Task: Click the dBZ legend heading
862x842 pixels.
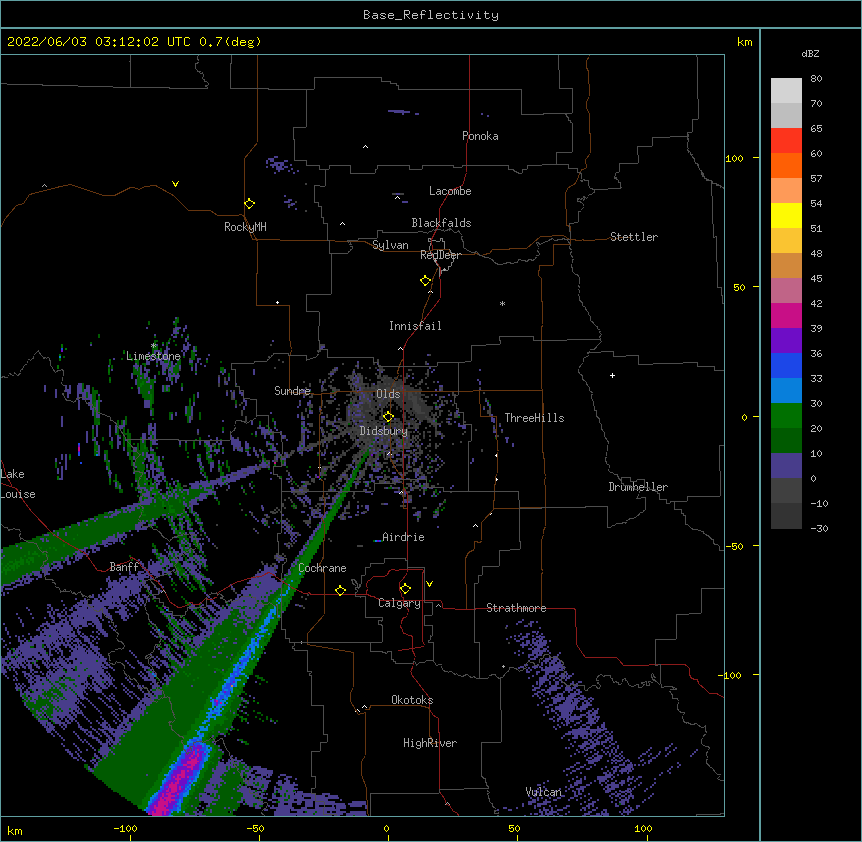Action: [x=810, y=53]
